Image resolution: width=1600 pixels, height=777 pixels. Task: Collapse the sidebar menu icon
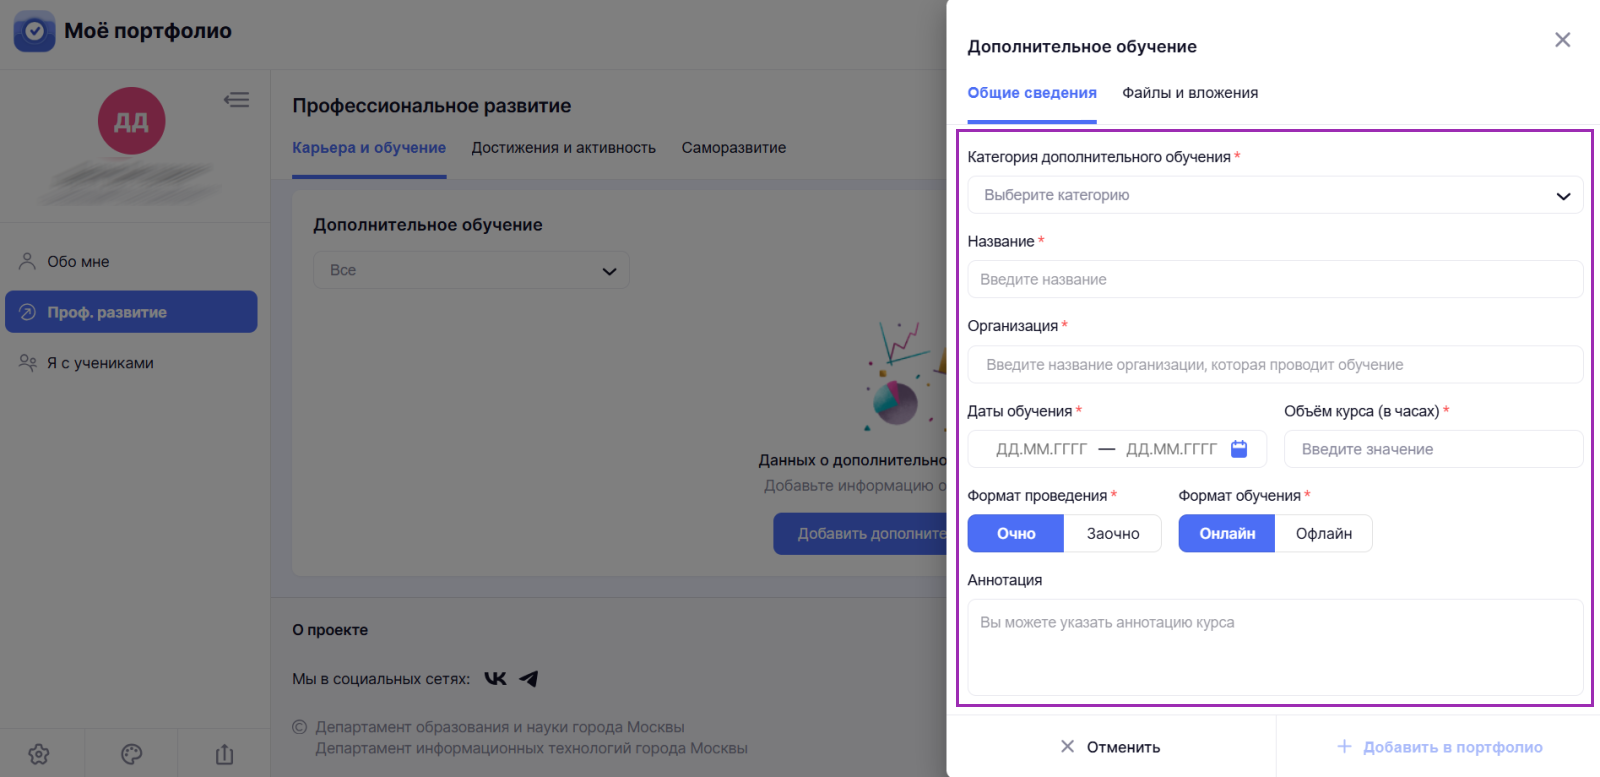pyautogui.click(x=237, y=100)
